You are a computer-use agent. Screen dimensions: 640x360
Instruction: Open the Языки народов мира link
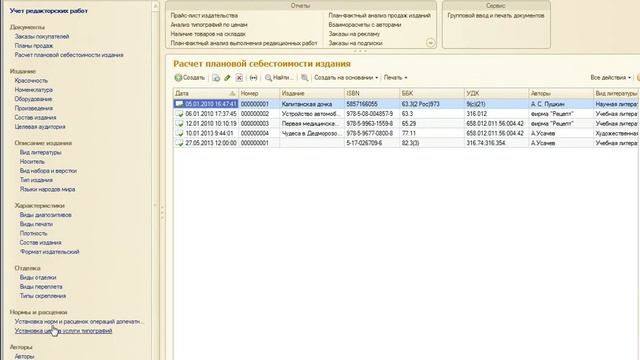[47, 189]
